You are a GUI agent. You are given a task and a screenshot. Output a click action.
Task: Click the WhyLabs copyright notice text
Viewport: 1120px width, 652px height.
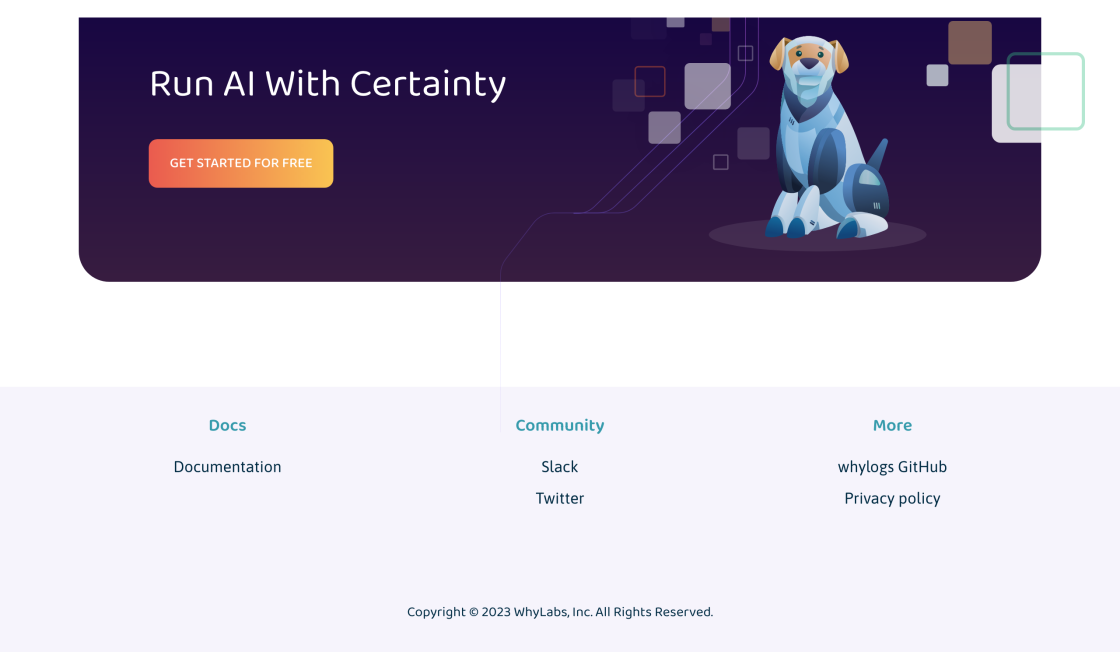click(560, 612)
